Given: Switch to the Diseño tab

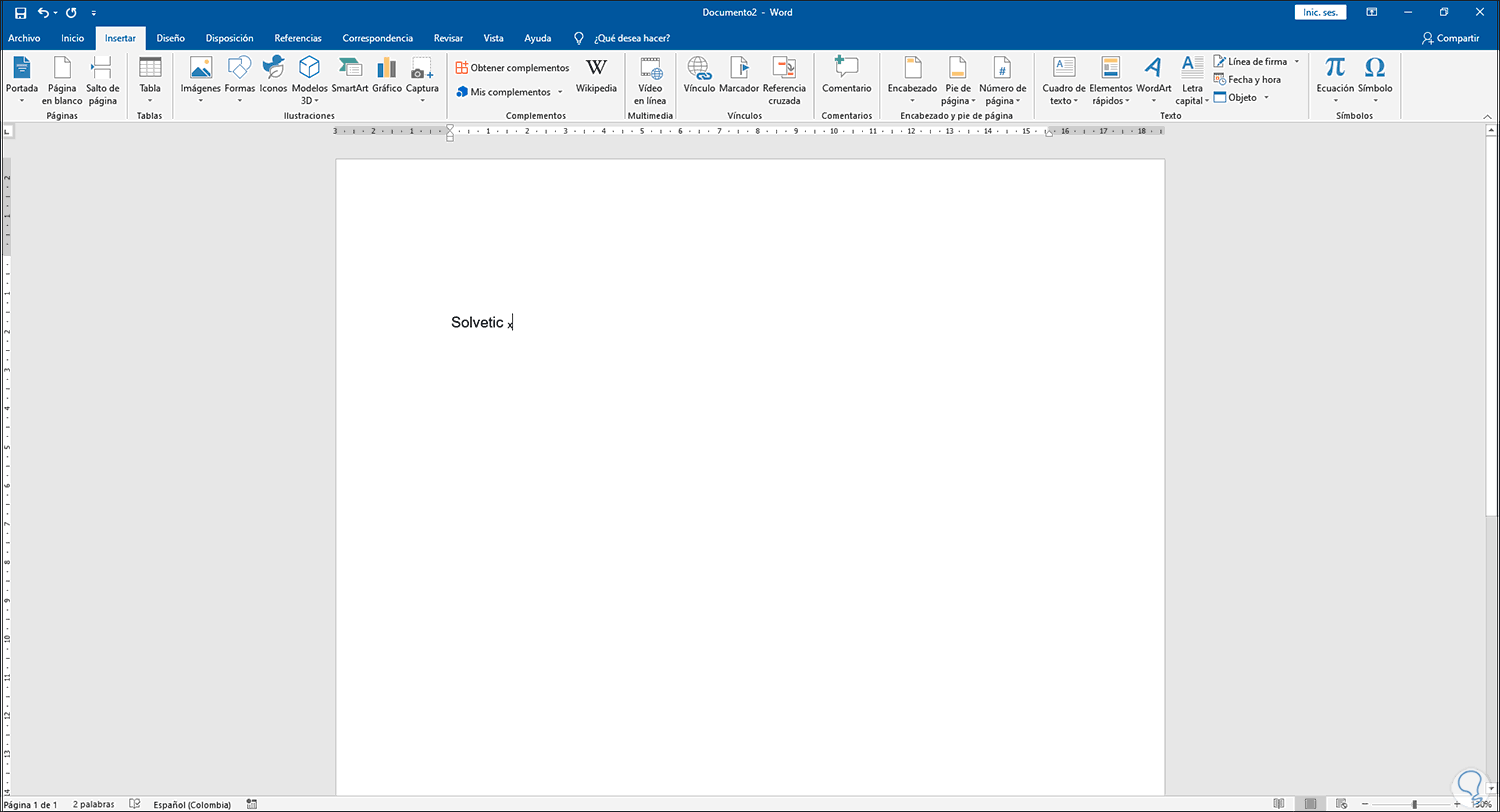Looking at the screenshot, I should coord(171,38).
